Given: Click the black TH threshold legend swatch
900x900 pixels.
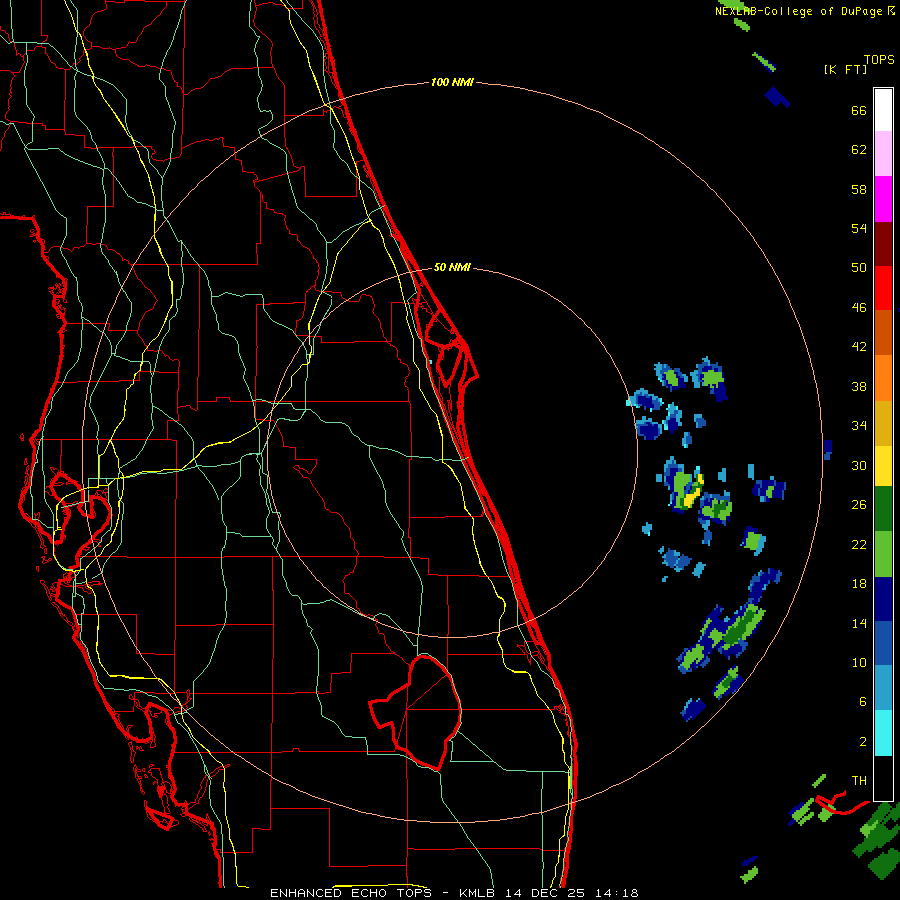Looking at the screenshot, I should pos(883,778).
